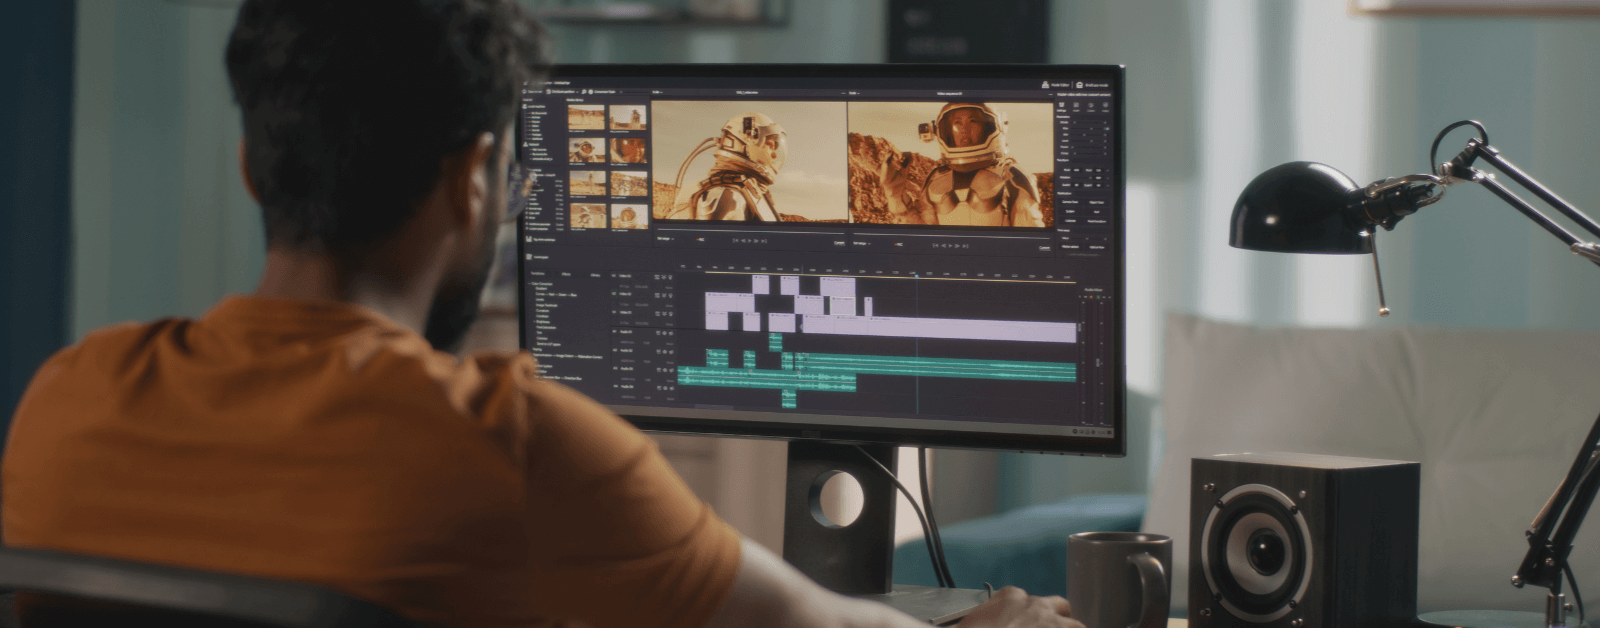Open the Set range dropdown under right preview
1600x628 pixels.
click(x=862, y=243)
